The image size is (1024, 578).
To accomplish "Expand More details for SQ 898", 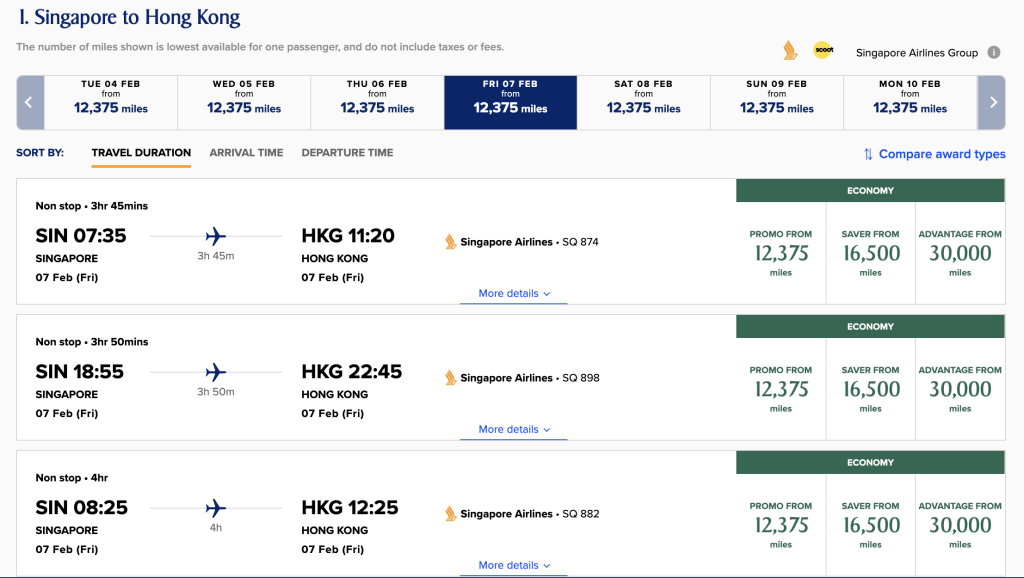I will coord(514,430).
